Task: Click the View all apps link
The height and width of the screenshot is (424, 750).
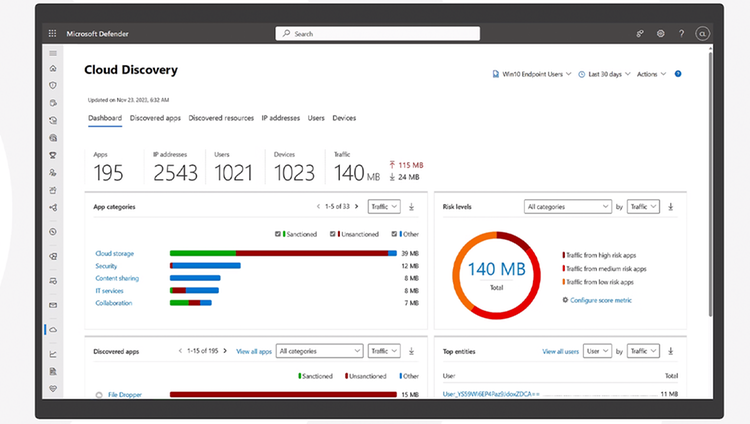Action: tap(254, 351)
